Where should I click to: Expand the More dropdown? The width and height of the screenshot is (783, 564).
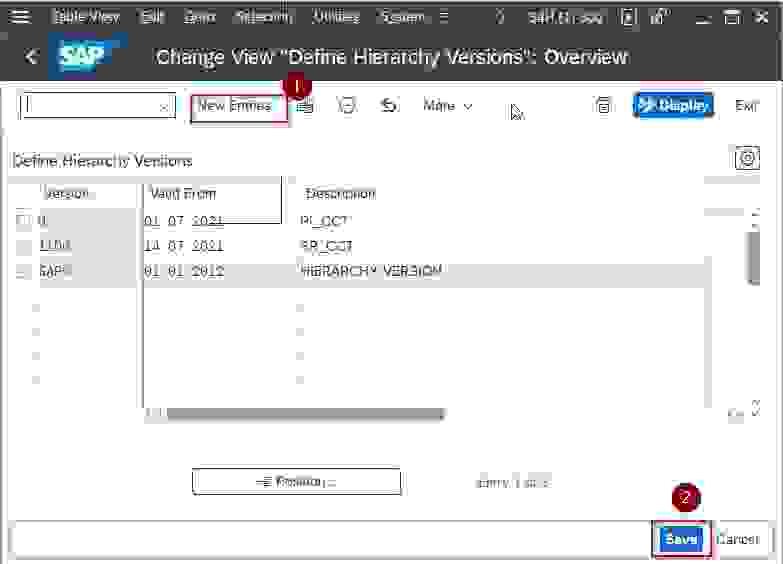(x=447, y=106)
